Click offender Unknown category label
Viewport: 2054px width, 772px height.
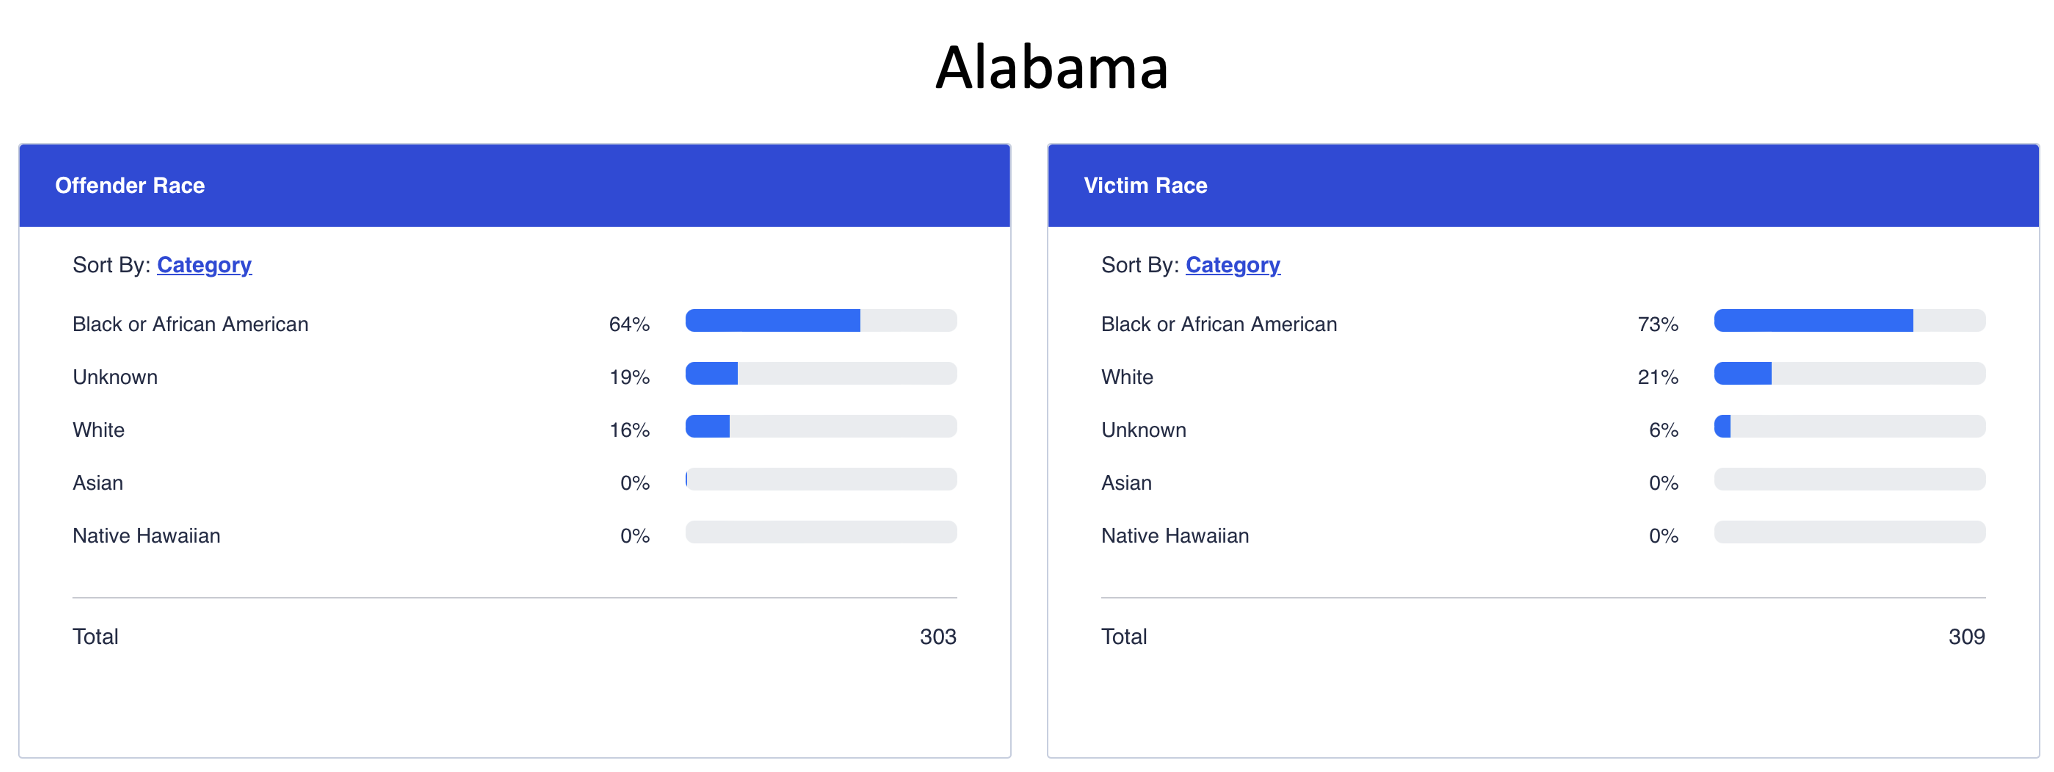point(115,377)
